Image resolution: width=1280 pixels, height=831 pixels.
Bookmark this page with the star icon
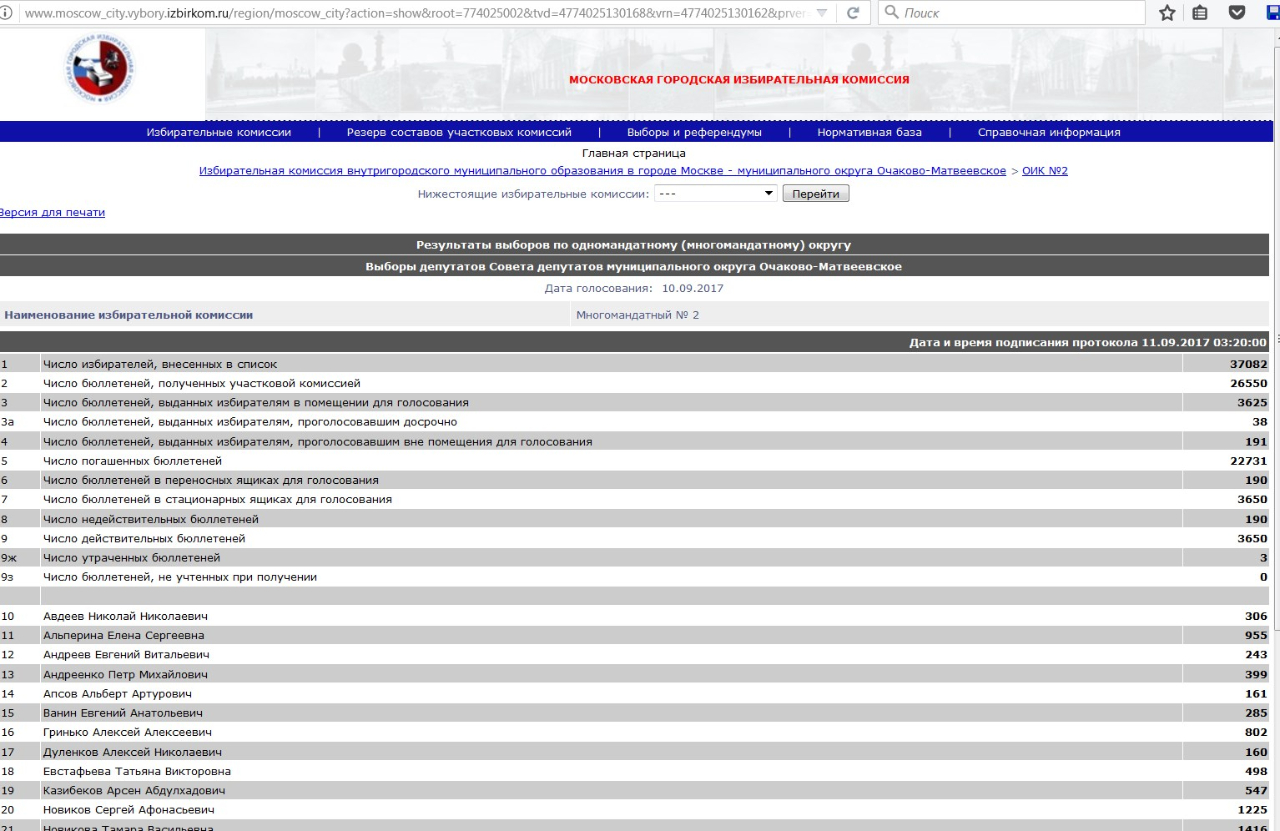coord(1167,13)
